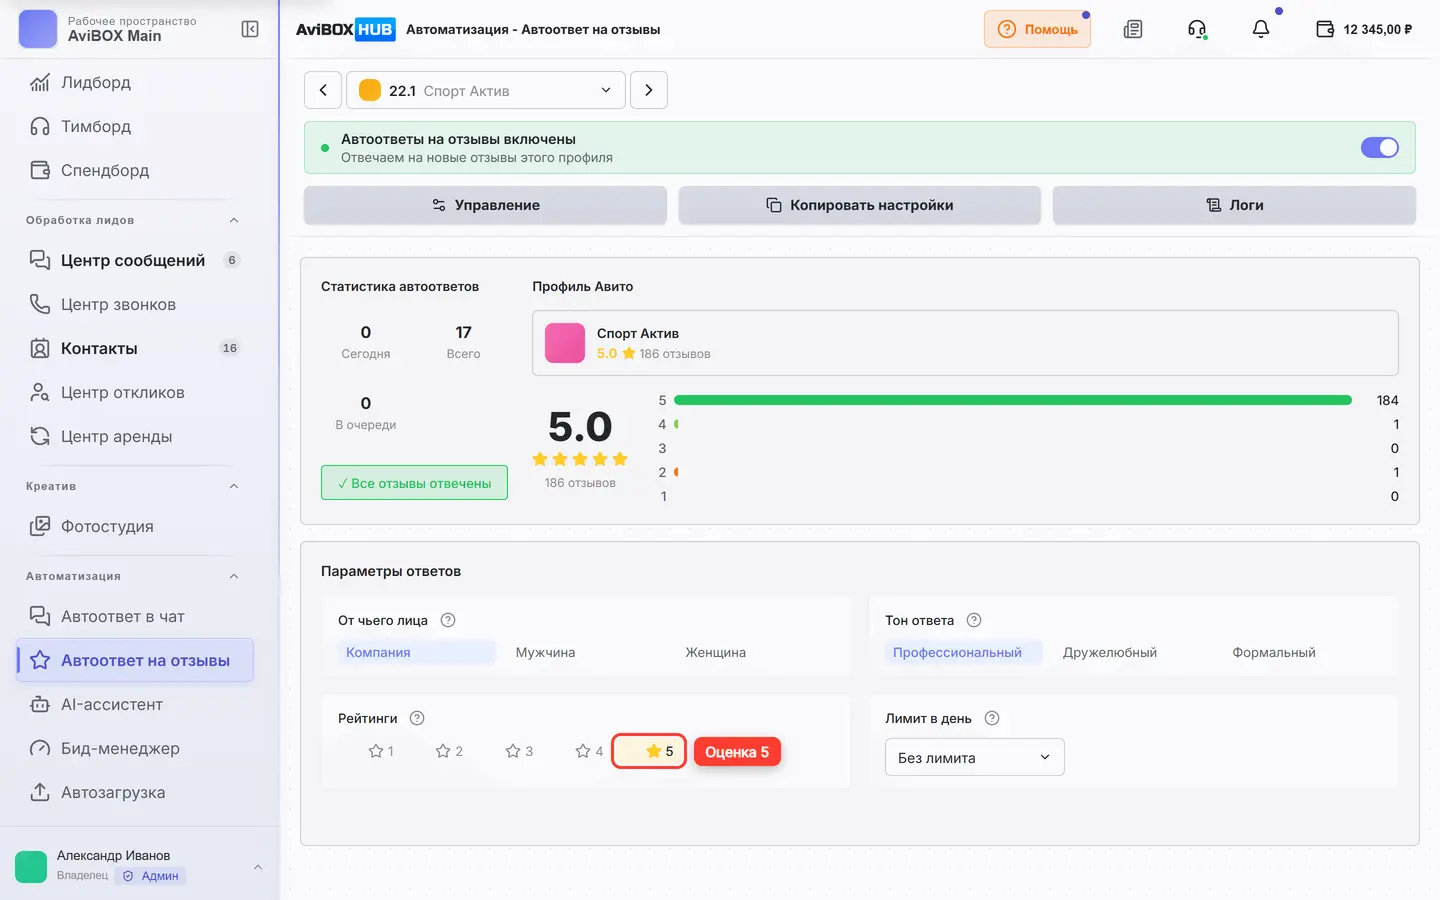Viewport: 1440px width, 900px height.
Task: Click Все отзывы отвечены status badge
Action: pos(414,483)
